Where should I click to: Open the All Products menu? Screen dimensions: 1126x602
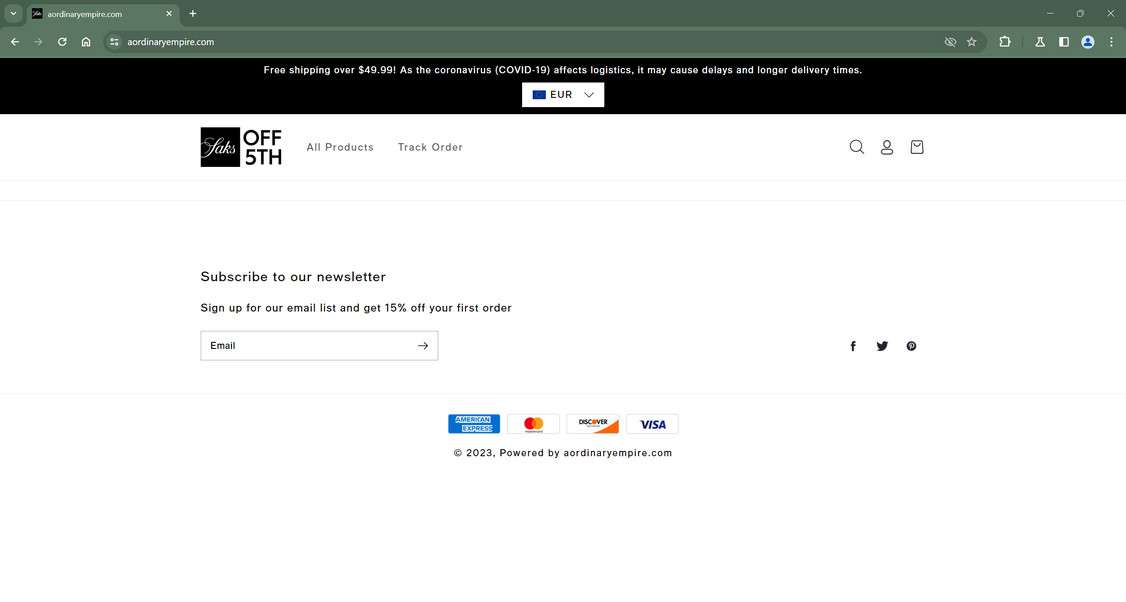(x=339, y=147)
